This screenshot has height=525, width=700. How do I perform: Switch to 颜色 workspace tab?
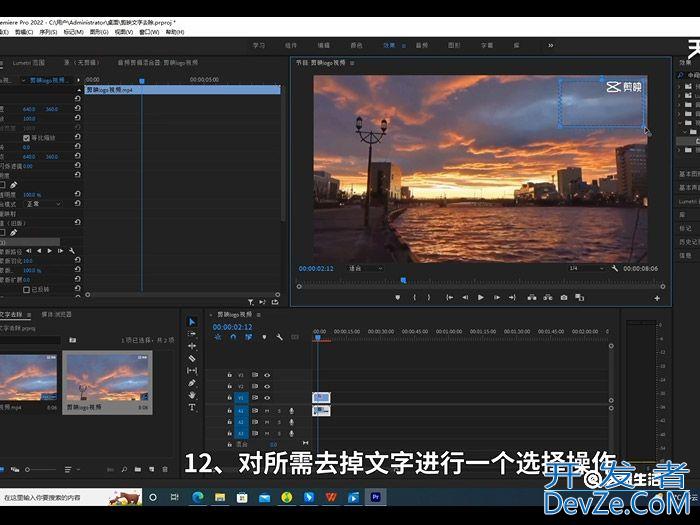coord(356,45)
